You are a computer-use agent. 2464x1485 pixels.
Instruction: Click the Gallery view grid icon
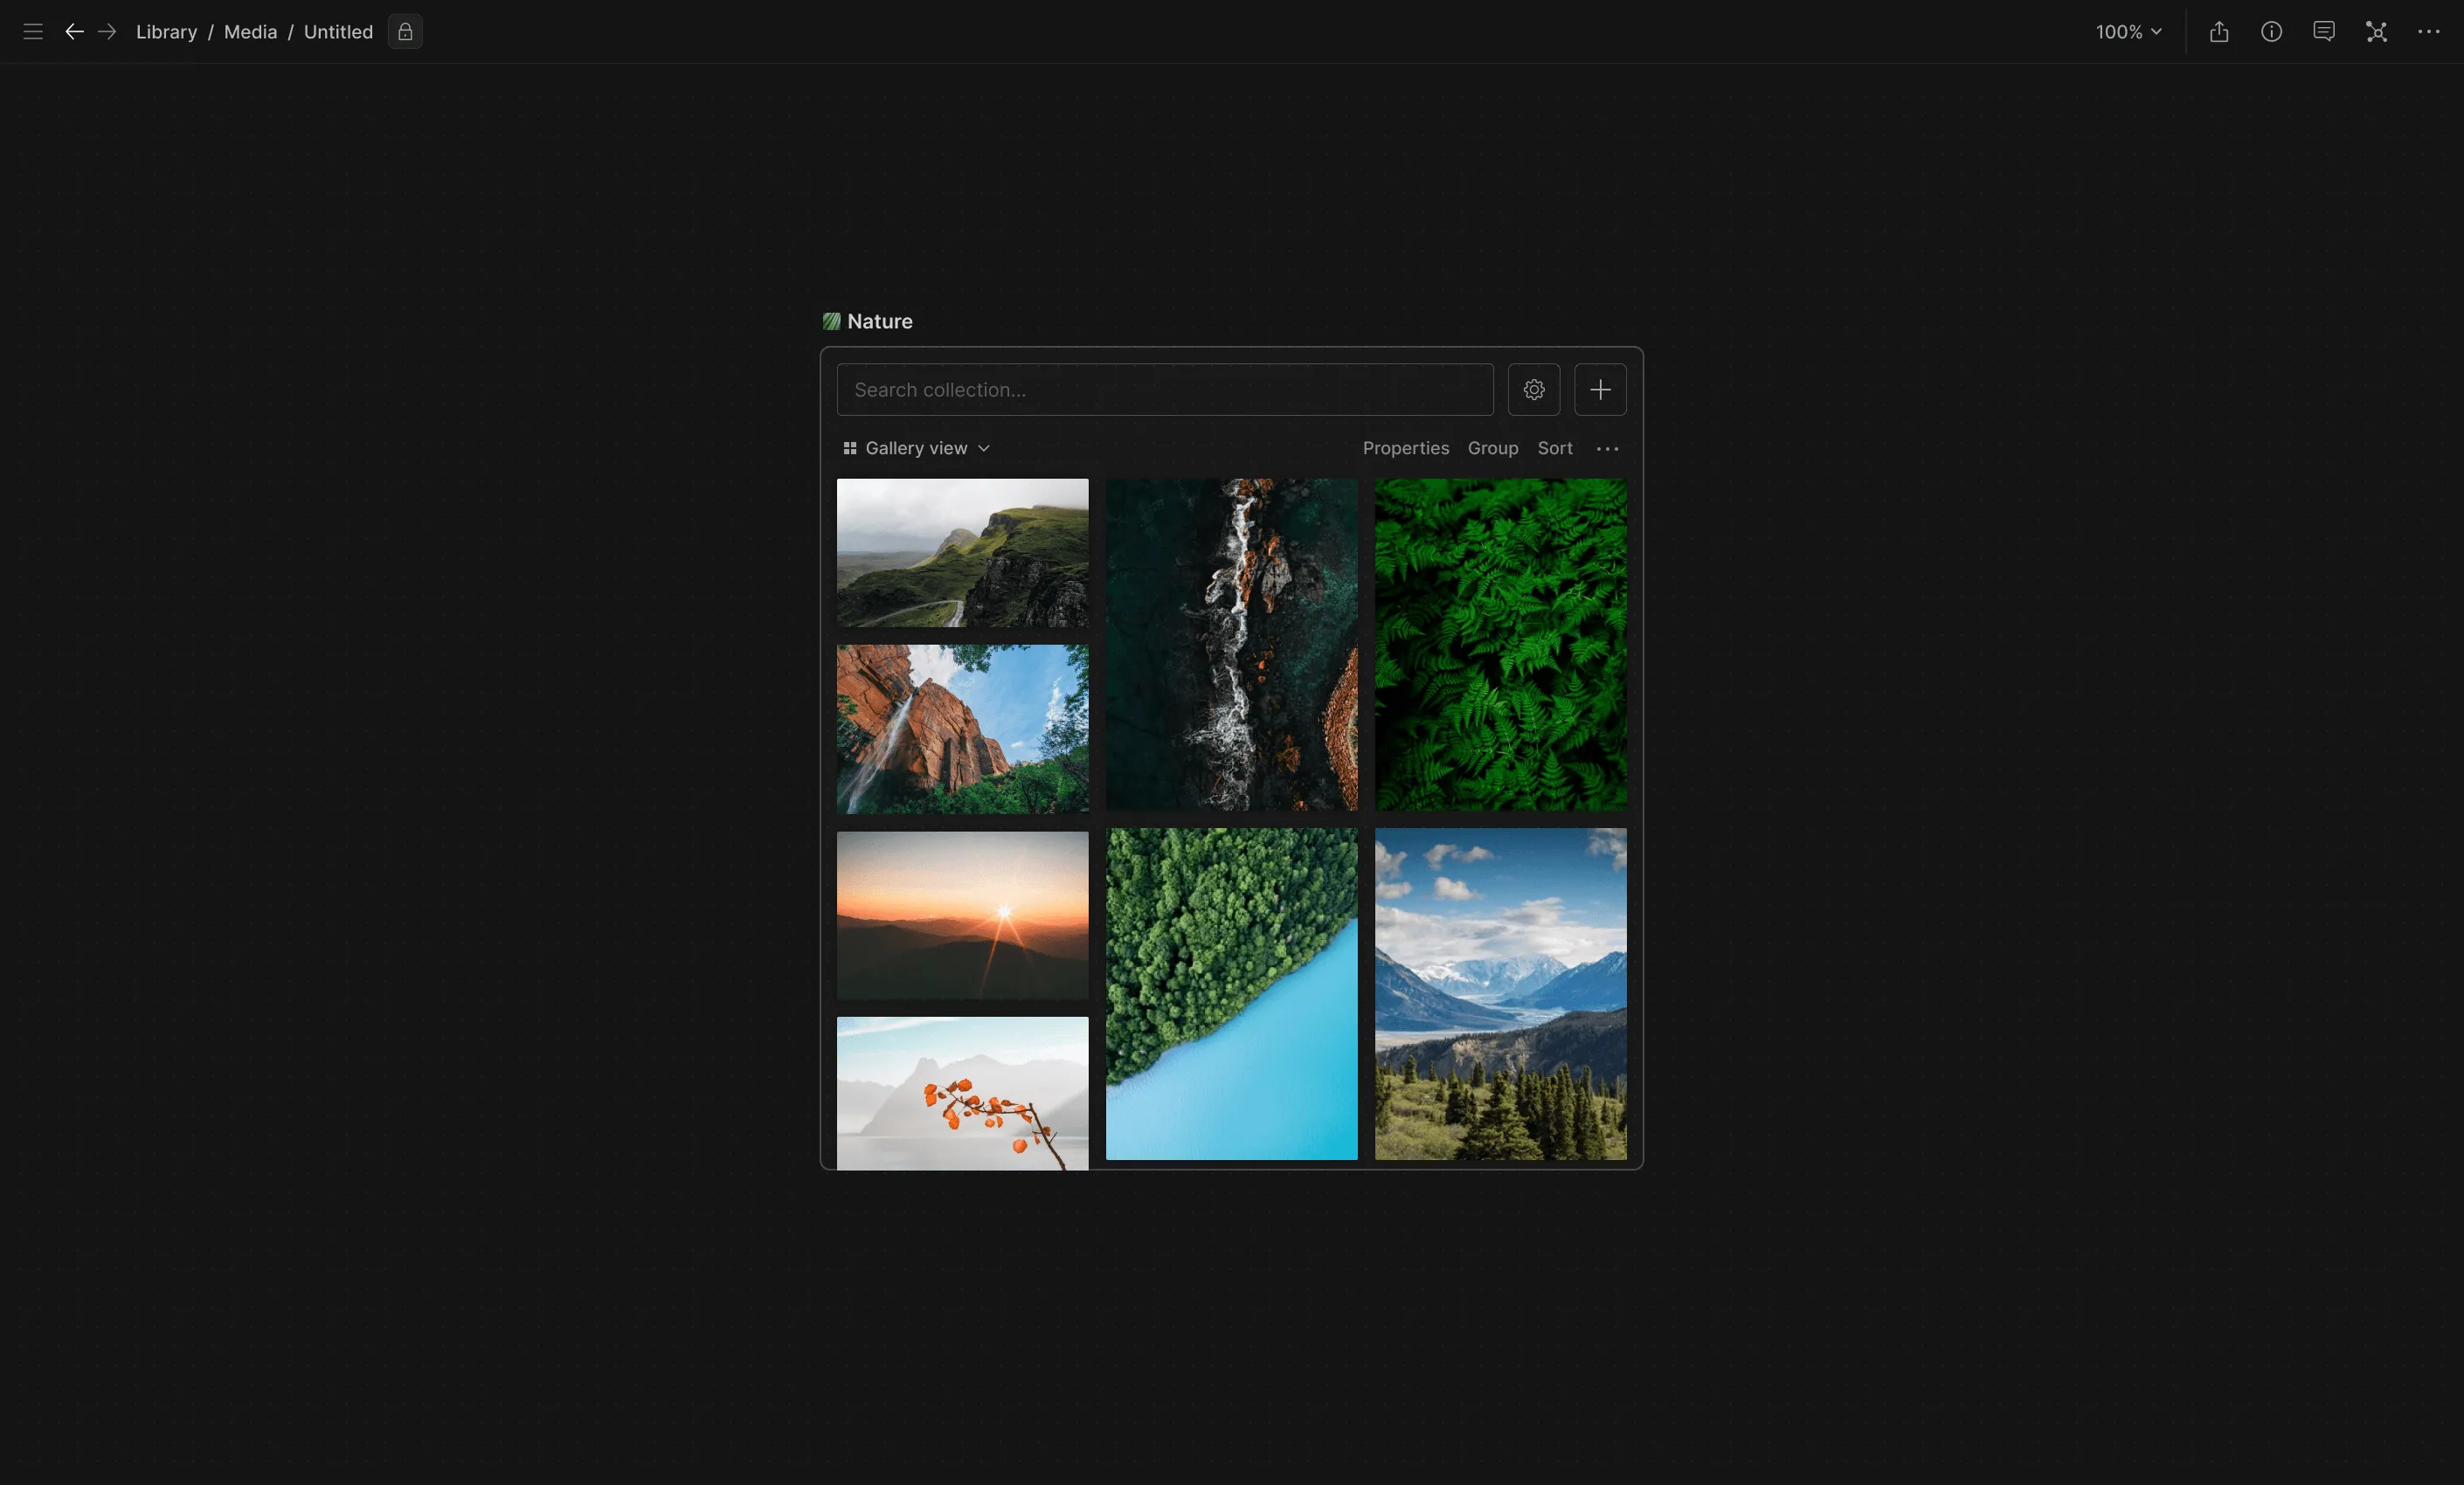pyautogui.click(x=850, y=448)
